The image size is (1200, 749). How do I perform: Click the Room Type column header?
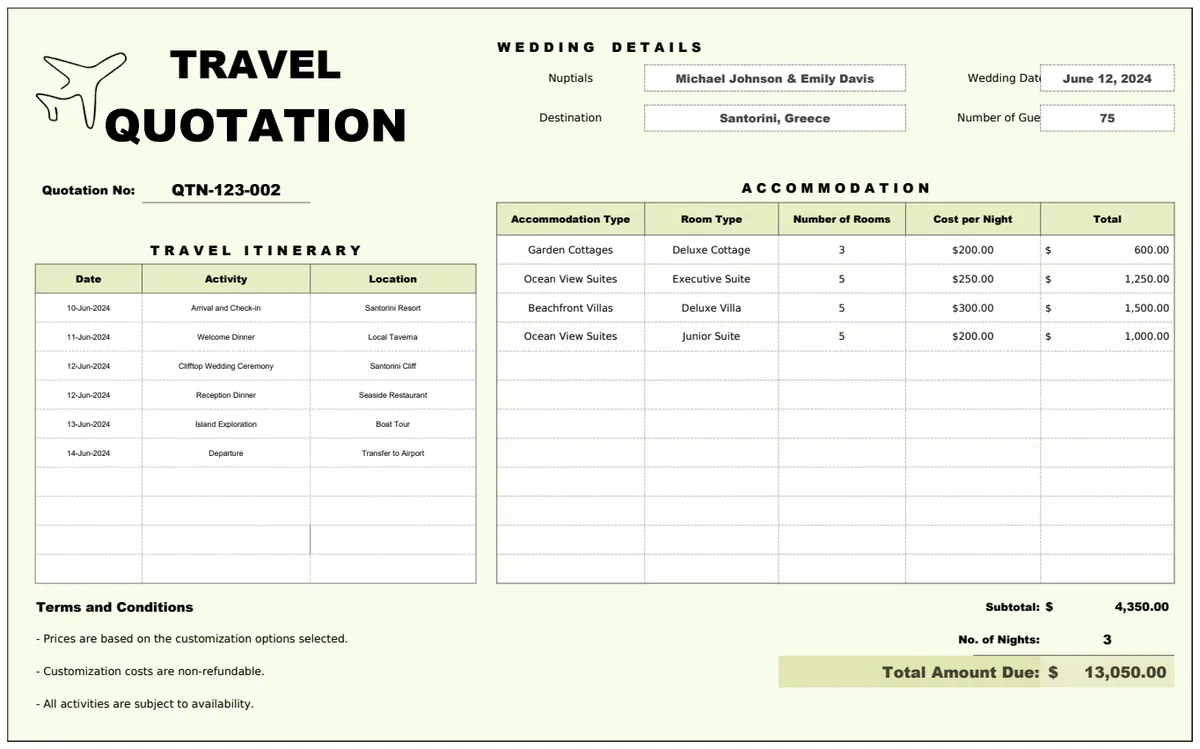tap(711, 219)
